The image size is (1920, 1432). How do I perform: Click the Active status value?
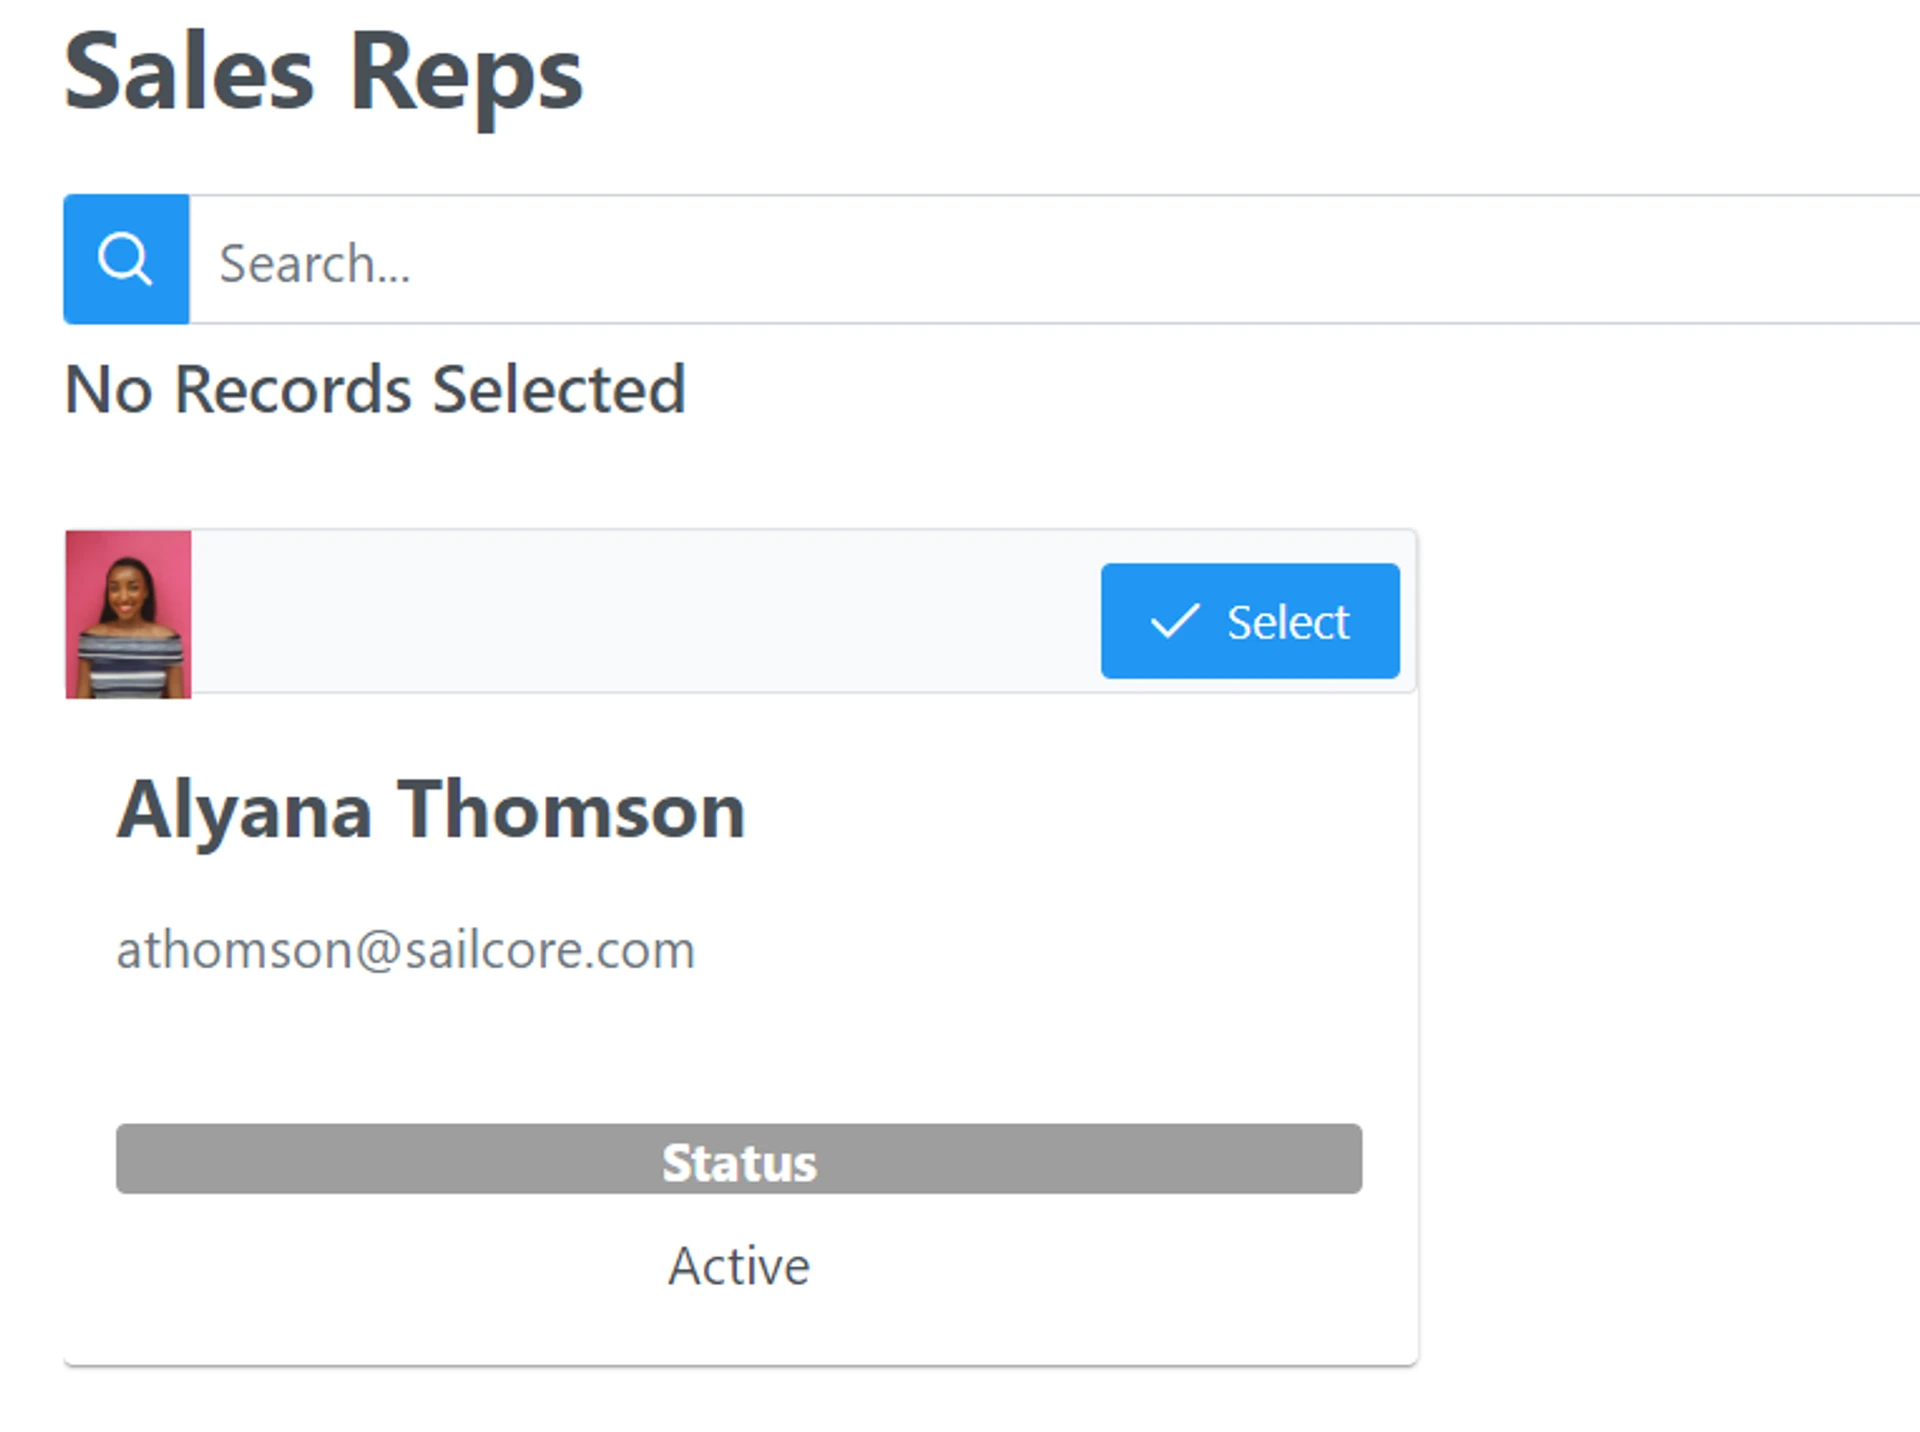click(738, 1266)
